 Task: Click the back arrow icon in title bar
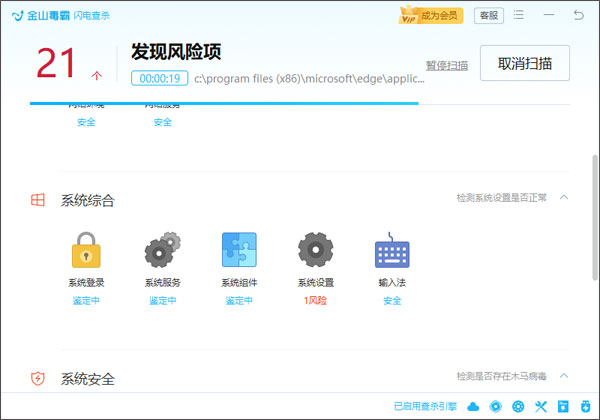tap(579, 15)
